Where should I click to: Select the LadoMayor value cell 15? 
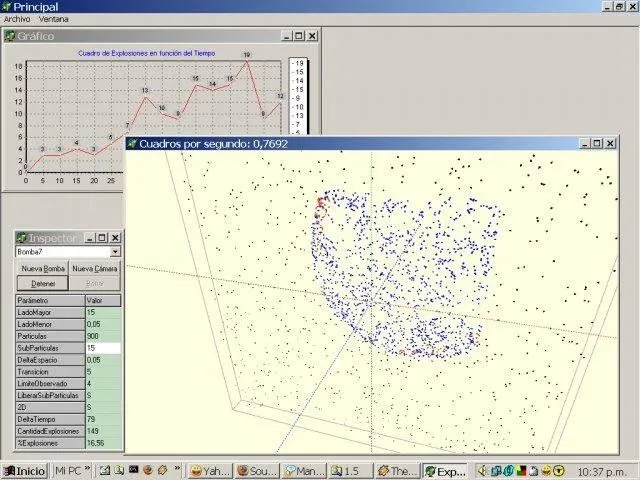(103, 312)
